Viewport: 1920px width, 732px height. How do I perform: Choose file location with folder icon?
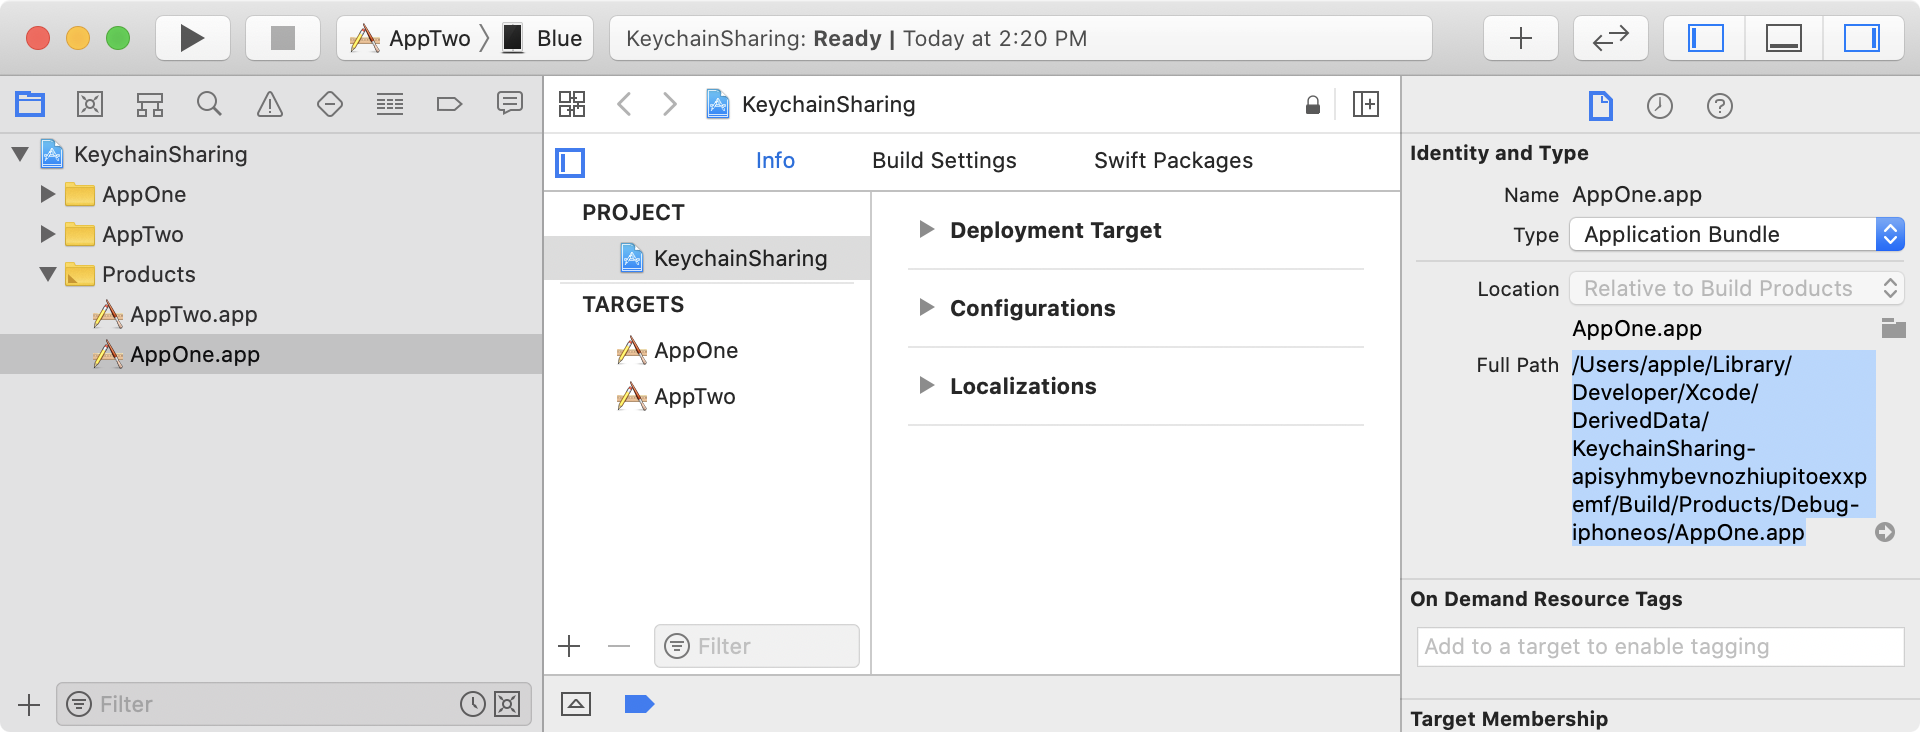tap(1893, 328)
